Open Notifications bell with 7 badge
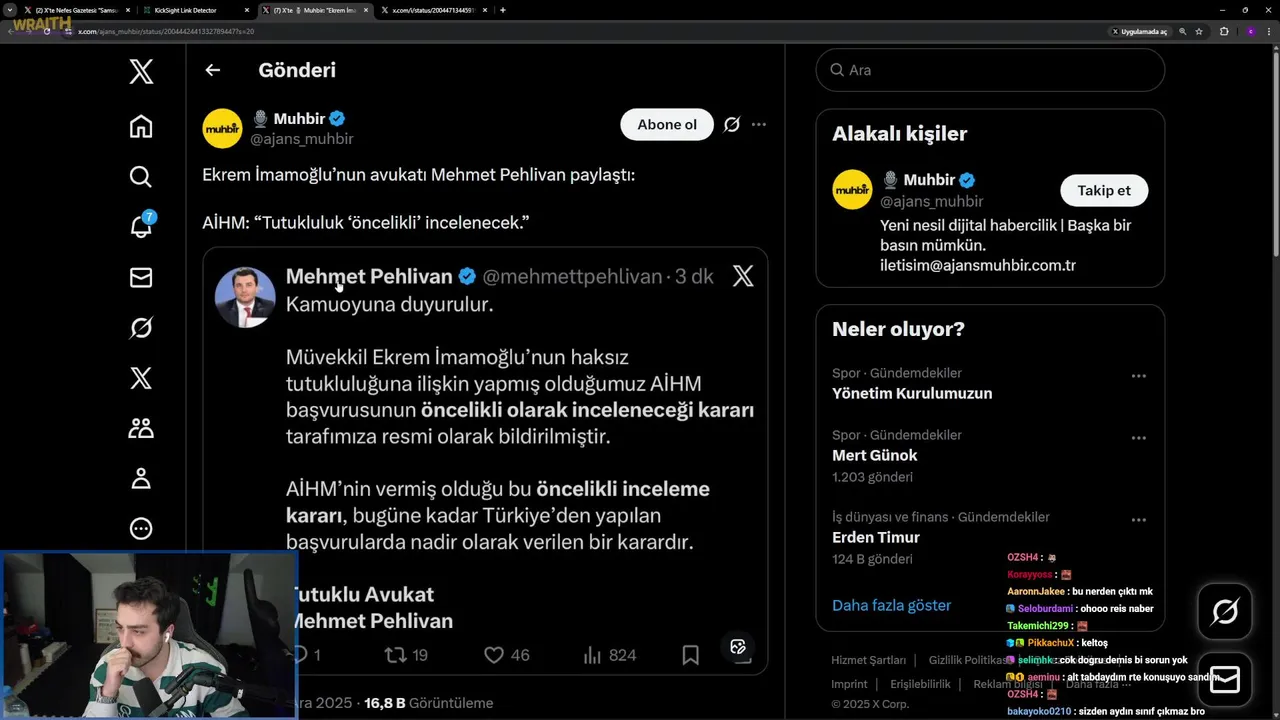Image resolution: width=1280 pixels, height=720 pixels. click(141, 226)
